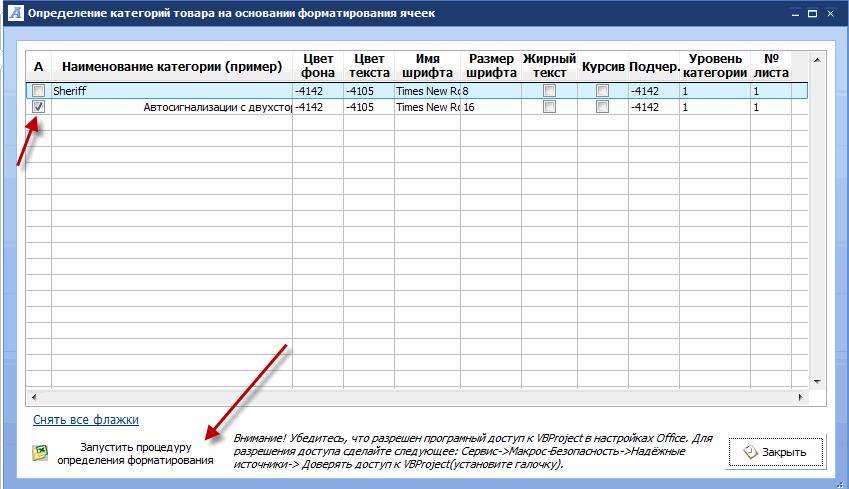Click the left arrow of the horizontal scrollbar

coord(34,397)
